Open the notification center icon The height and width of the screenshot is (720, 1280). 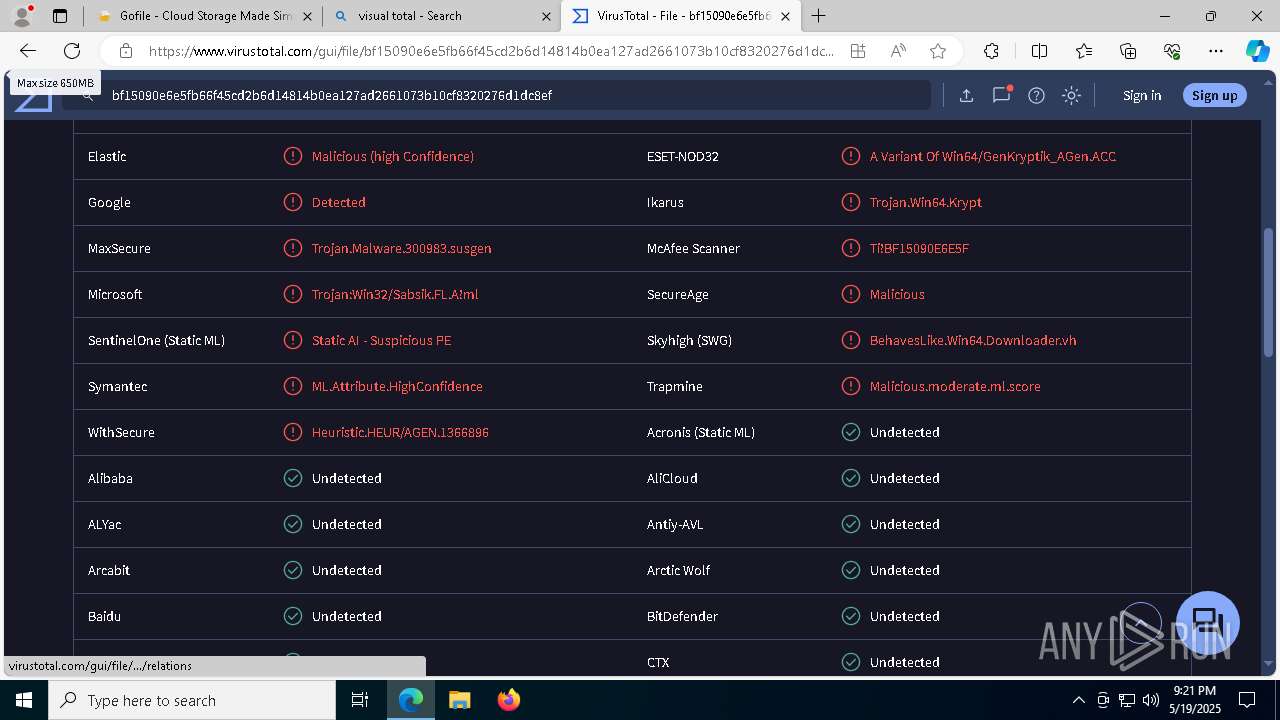click(x=1247, y=700)
